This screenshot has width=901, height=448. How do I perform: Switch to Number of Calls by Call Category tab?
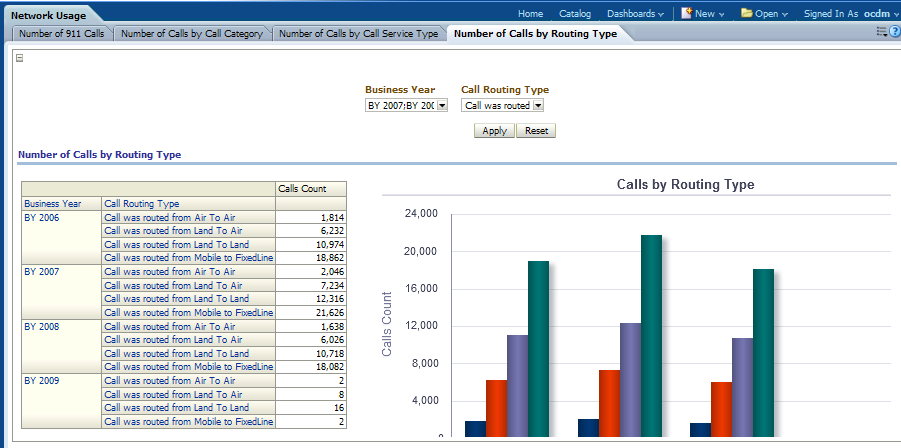(192, 33)
